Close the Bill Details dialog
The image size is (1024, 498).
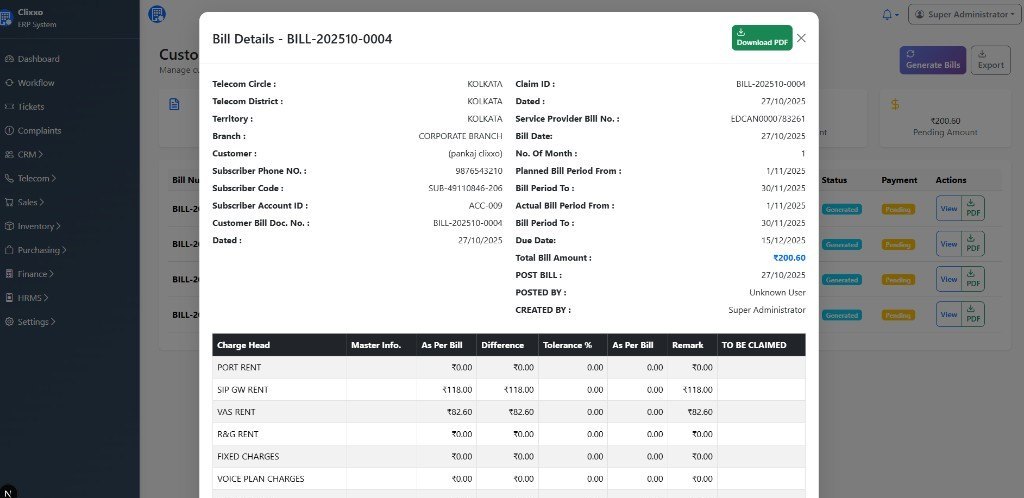coord(801,38)
